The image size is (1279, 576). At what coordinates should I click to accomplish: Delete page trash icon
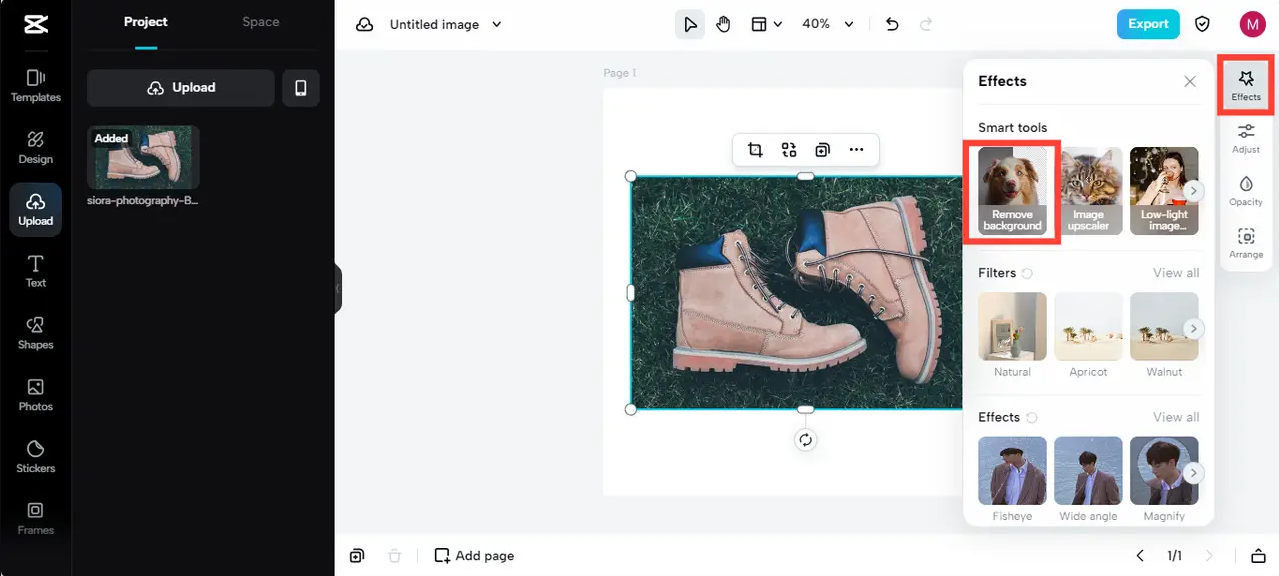click(x=394, y=556)
